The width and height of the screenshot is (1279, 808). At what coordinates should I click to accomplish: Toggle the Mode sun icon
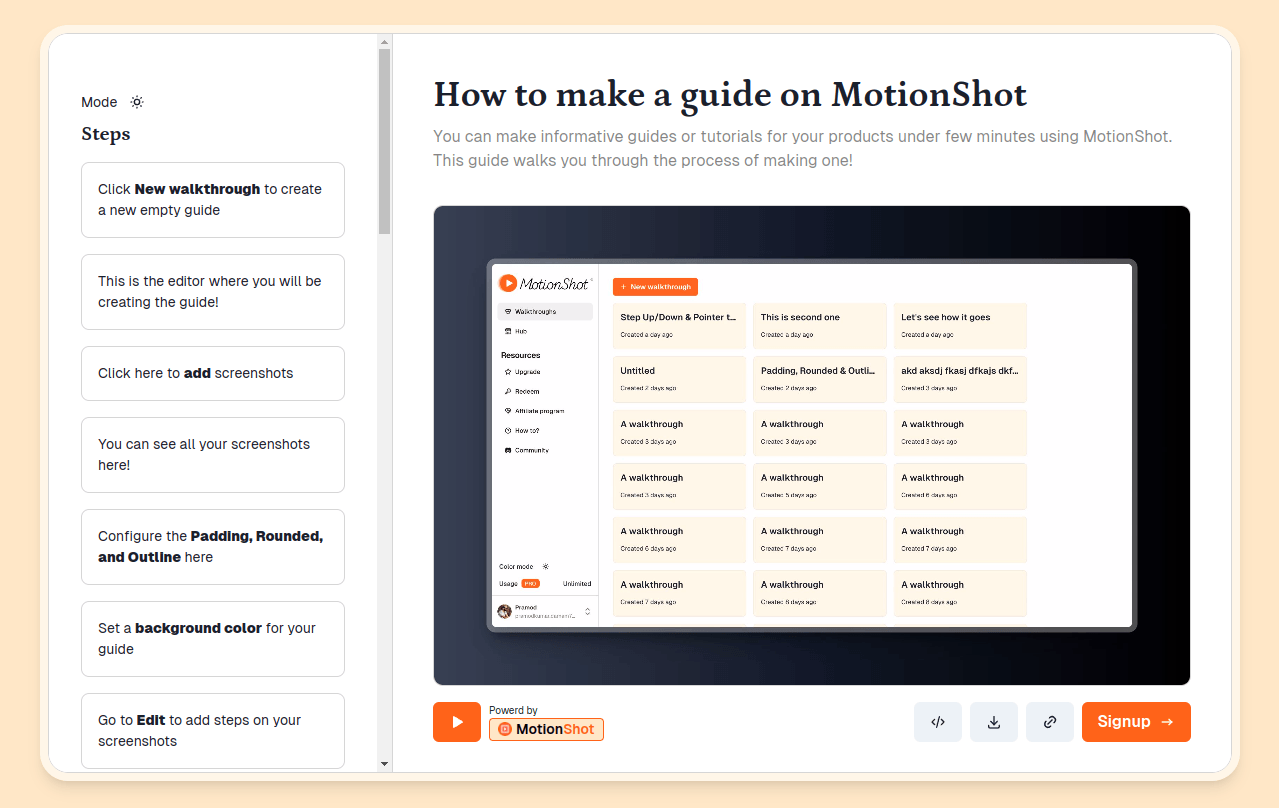click(x=137, y=102)
